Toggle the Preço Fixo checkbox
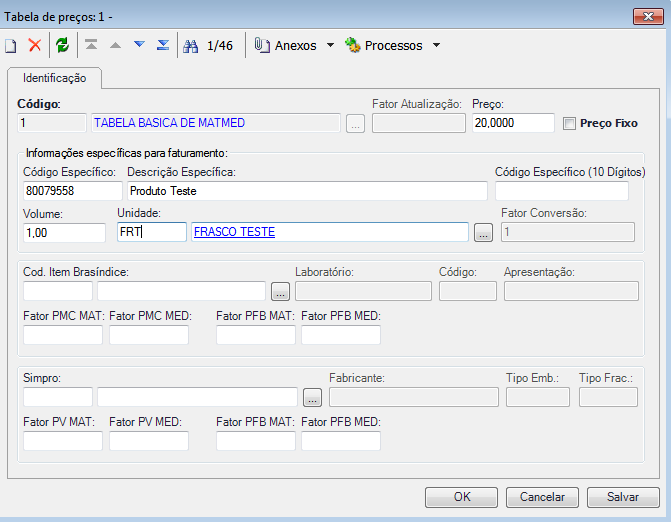Screen dimensions: 671x522 pyautogui.click(x=569, y=124)
